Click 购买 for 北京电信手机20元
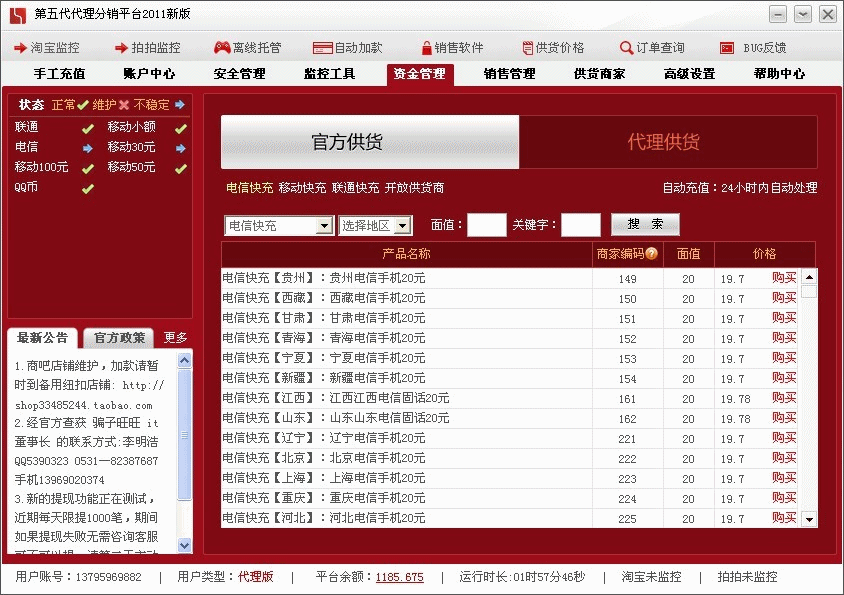844x595 pixels. (x=784, y=458)
